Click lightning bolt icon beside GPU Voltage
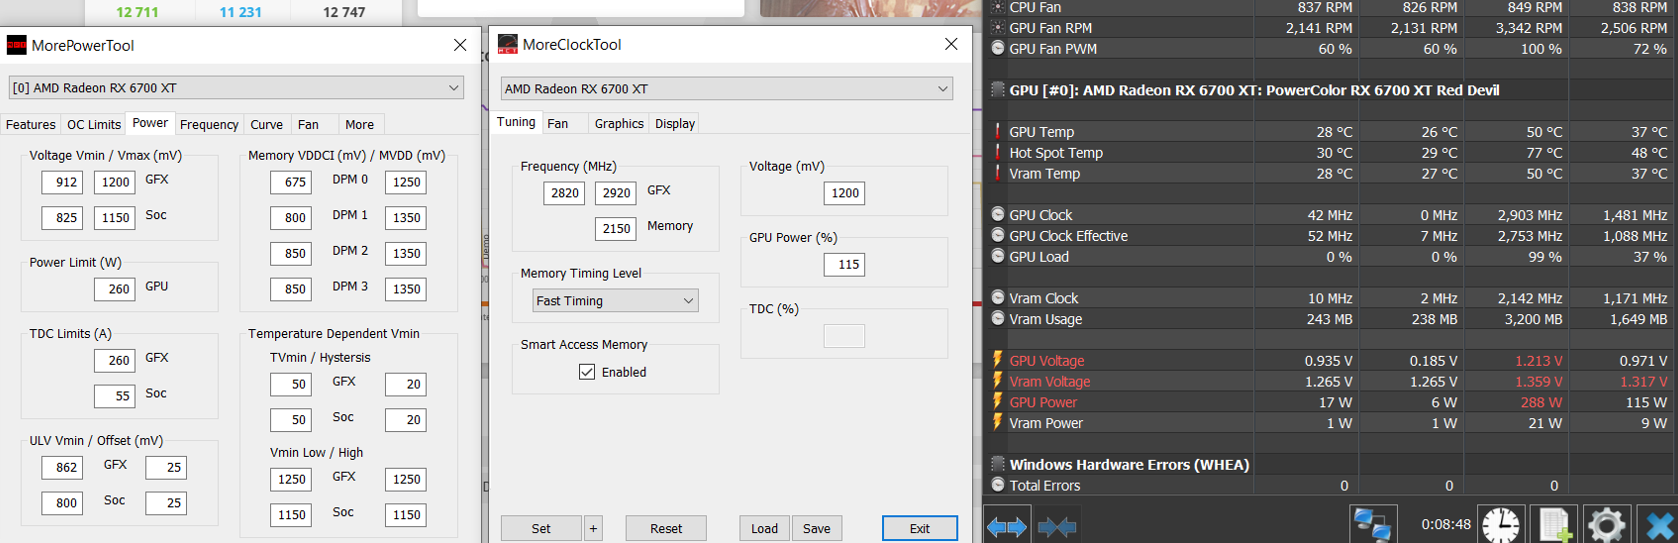This screenshot has width=1678, height=543. (x=997, y=360)
